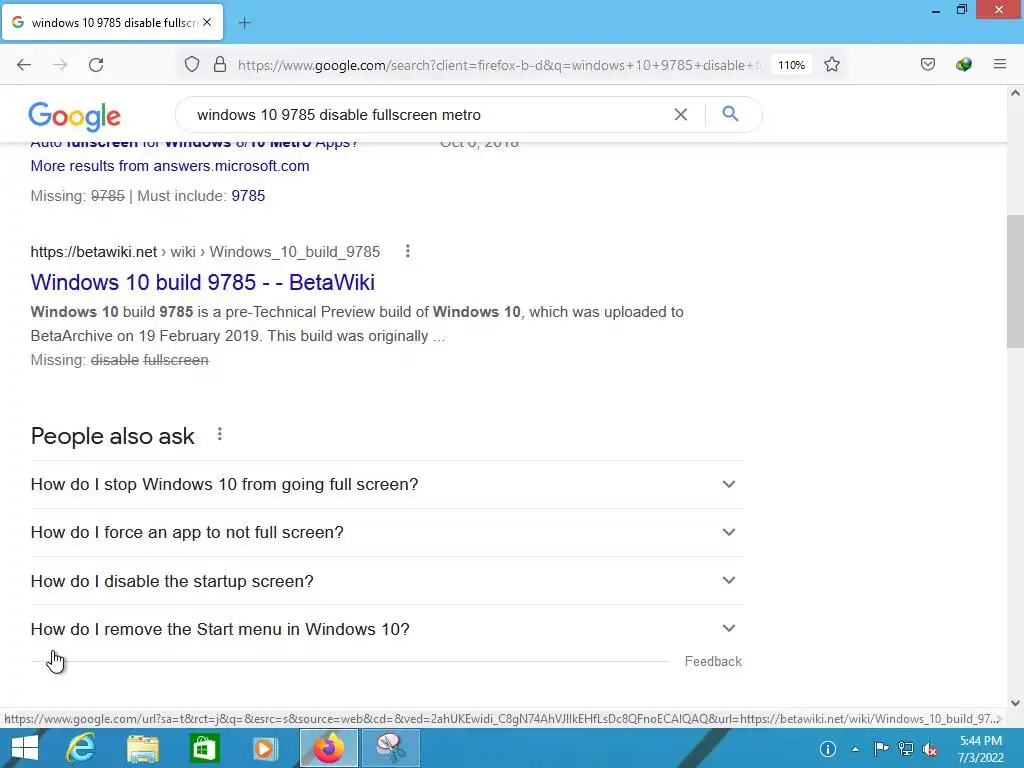Click 'More results from answers.microsoft.com'
The height and width of the screenshot is (768, 1024).
click(170, 166)
